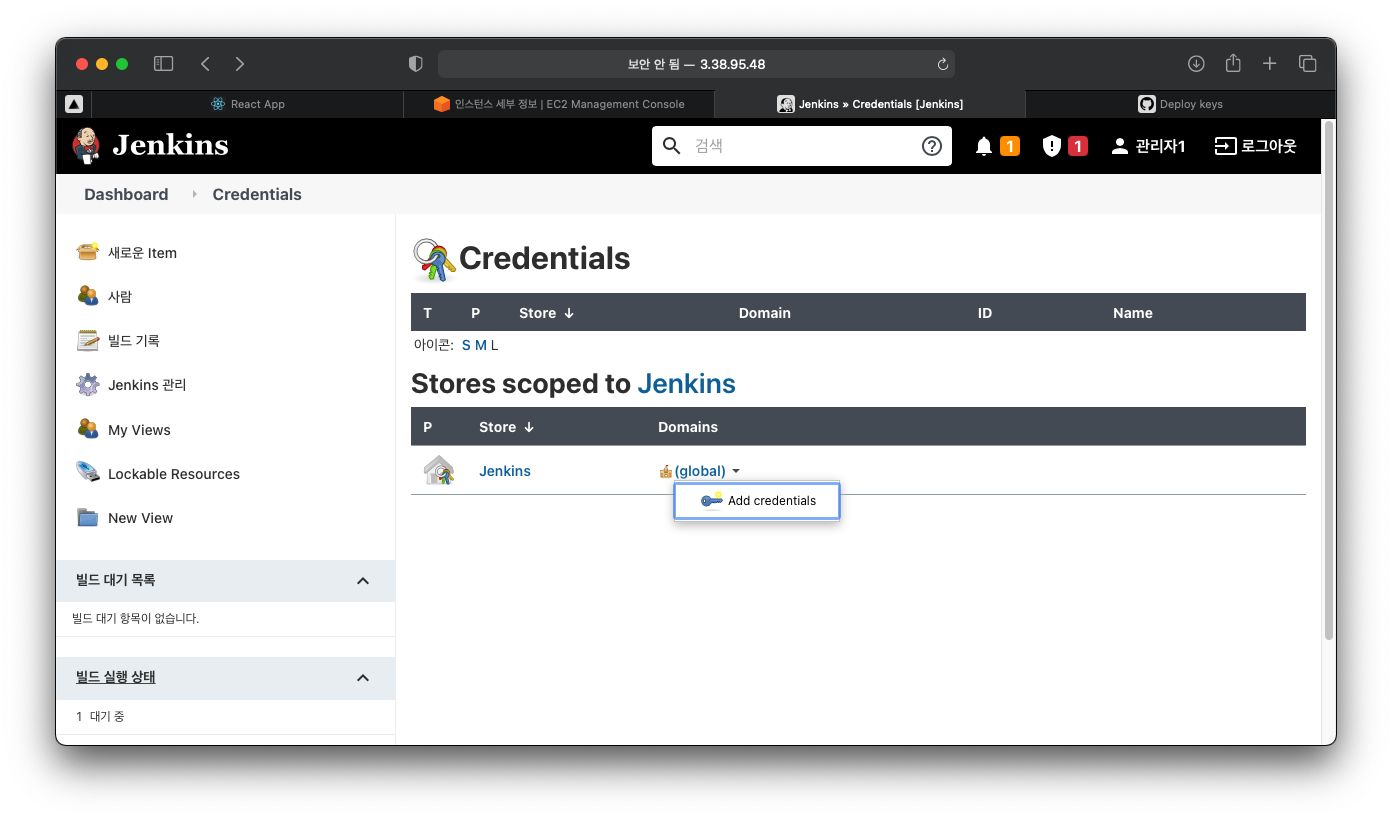This screenshot has height=819, width=1392.
Task: Click the page vertical scrollbar
Action: click(x=1329, y=380)
